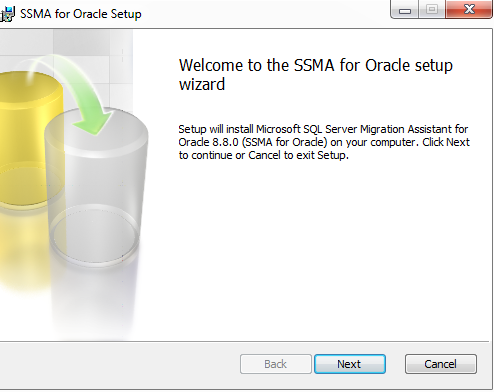Close the SSMA for Oracle Setup window
The height and width of the screenshot is (392, 494).
(469, 9)
